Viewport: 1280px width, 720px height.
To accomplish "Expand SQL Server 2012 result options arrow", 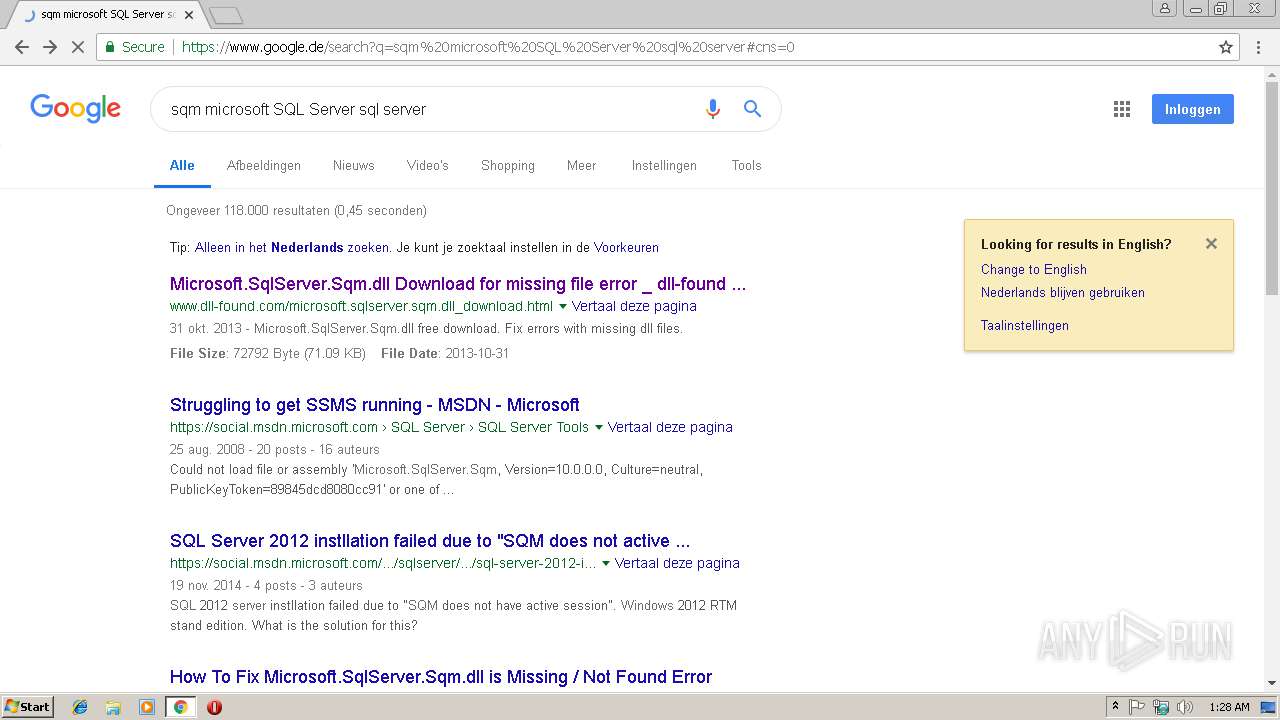I will 605,564.
